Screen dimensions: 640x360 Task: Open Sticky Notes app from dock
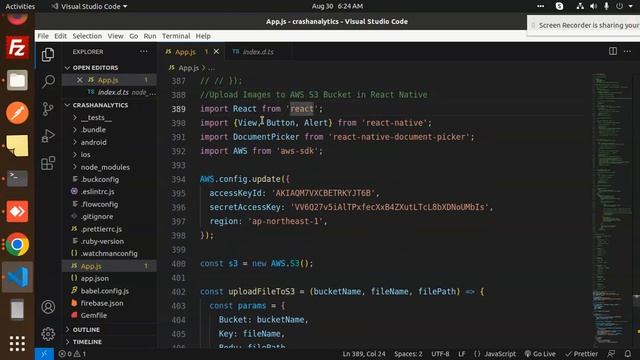(17, 146)
